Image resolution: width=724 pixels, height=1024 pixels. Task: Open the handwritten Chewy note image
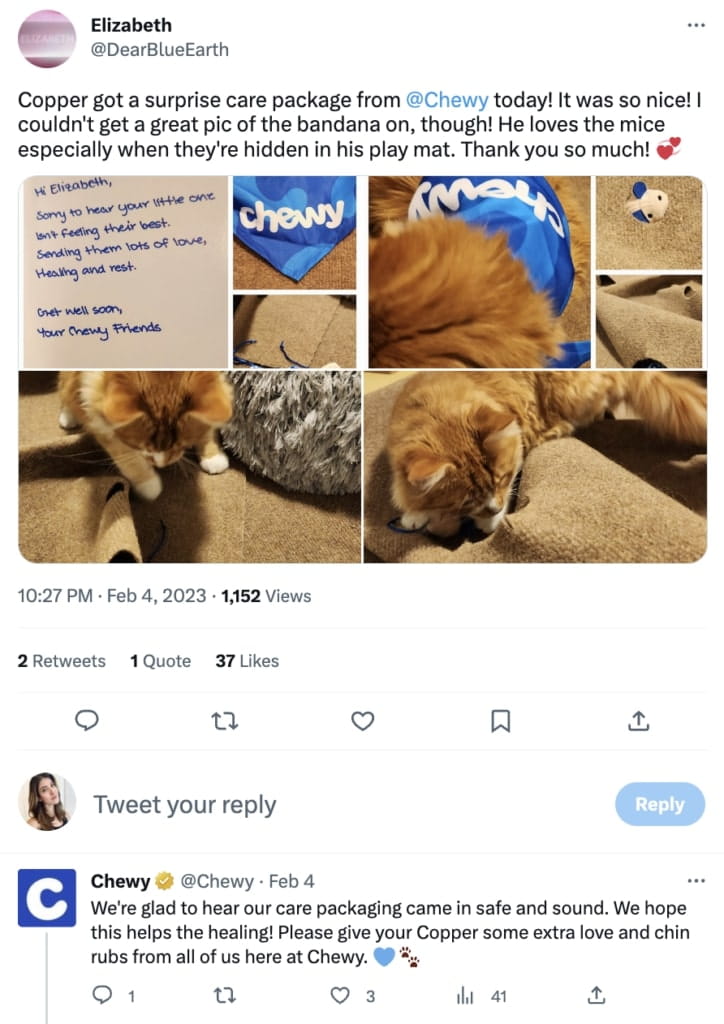pyautogui.click(x=125, y=270)
